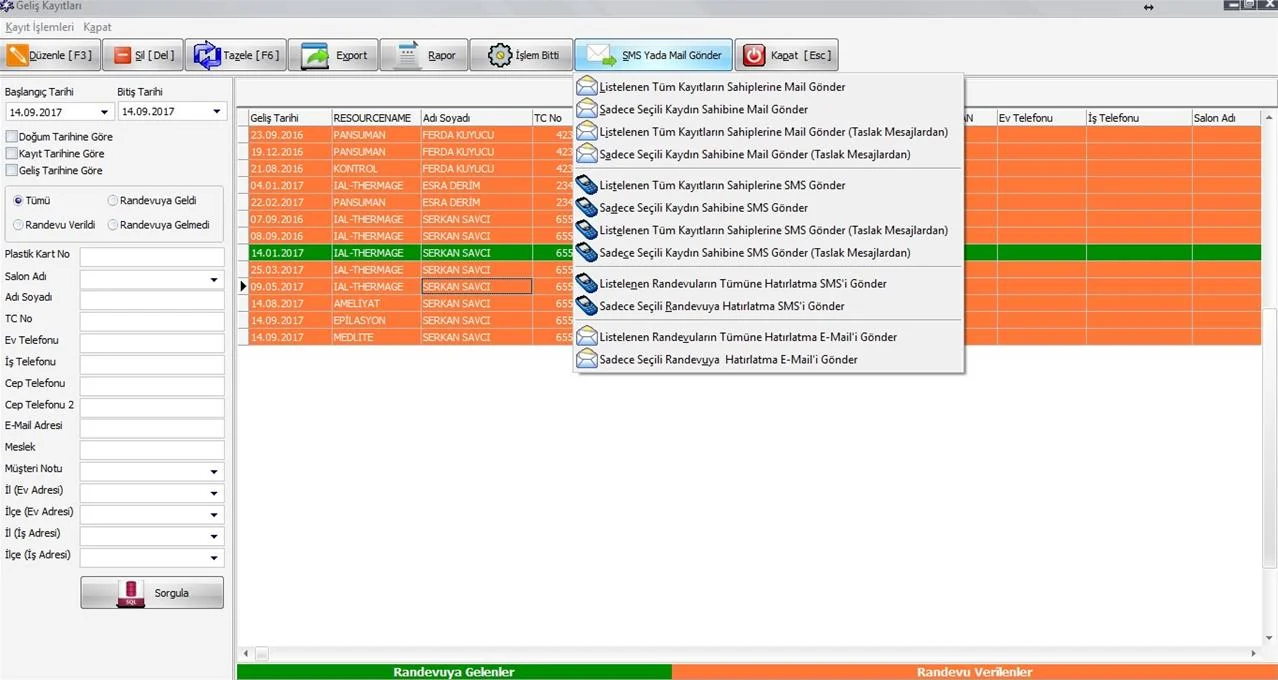Expand the Müşteri Notu dropdown
1278x680 pixels.
point(214,472)
